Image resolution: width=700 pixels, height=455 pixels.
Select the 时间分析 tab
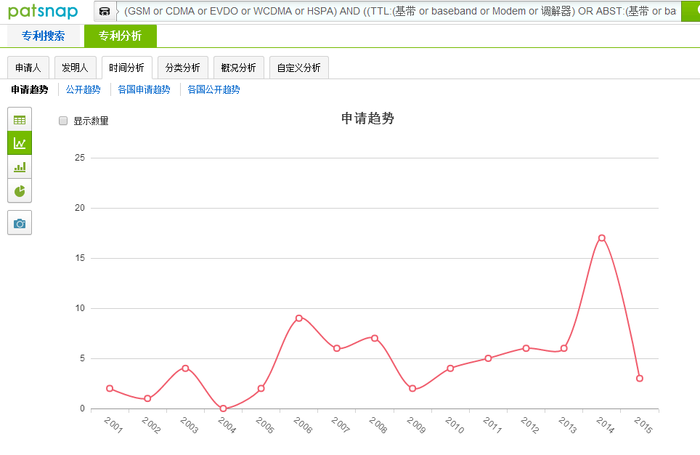(x=127, y=67)
